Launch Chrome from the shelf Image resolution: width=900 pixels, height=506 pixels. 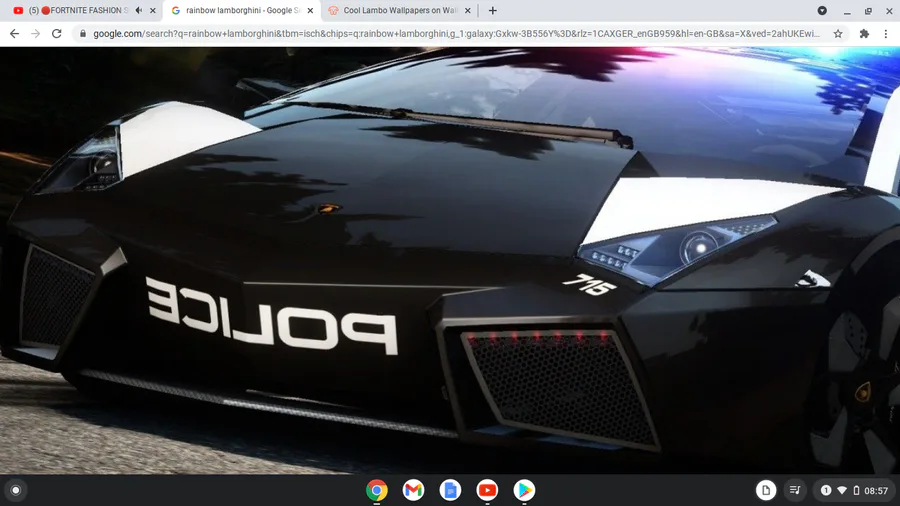[x=377, y=490]
